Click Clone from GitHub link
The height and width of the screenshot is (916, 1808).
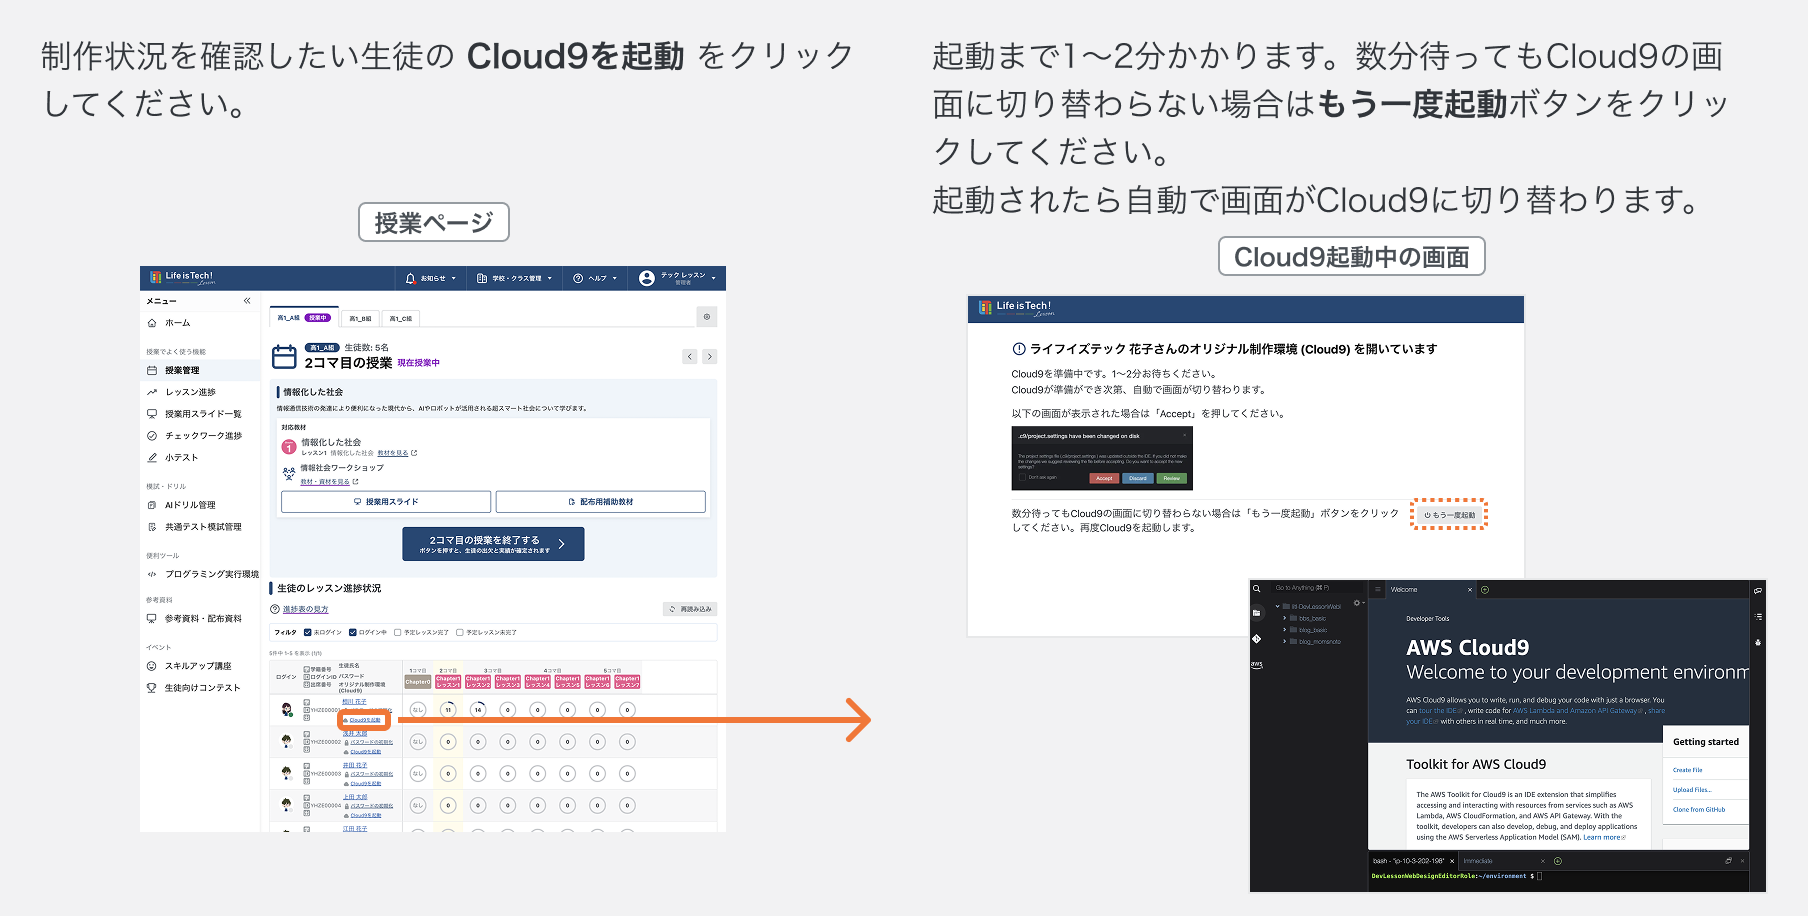tap(1699, 810)
